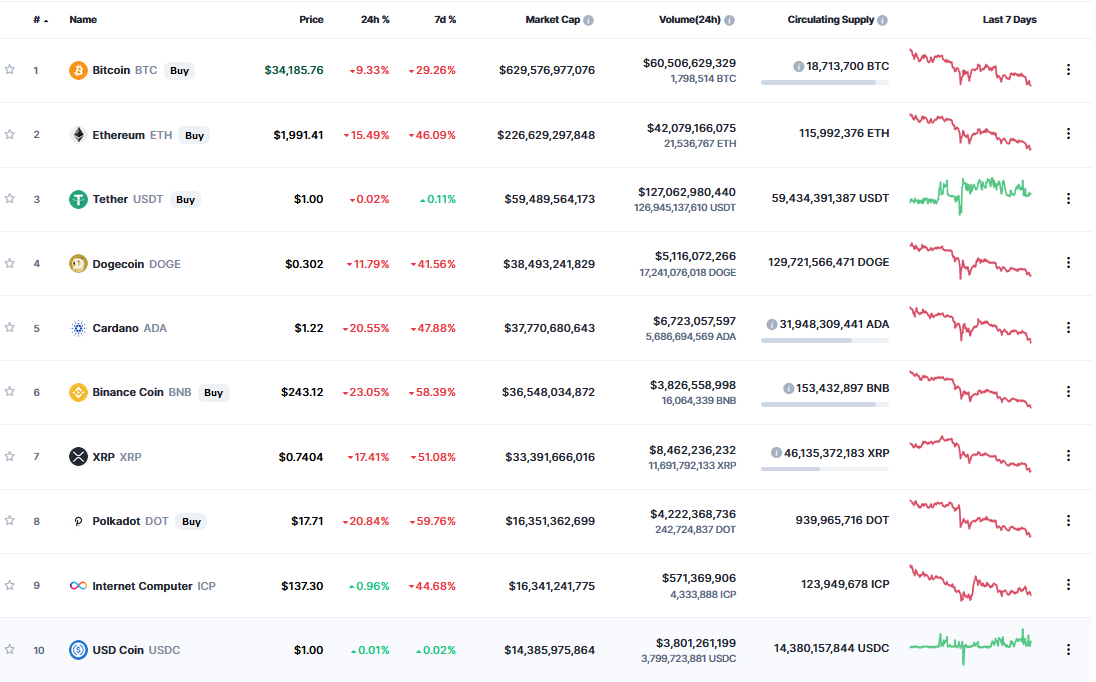Open USD Coin's 7-day sparkline chart
1096x682 pixels.
970,646
